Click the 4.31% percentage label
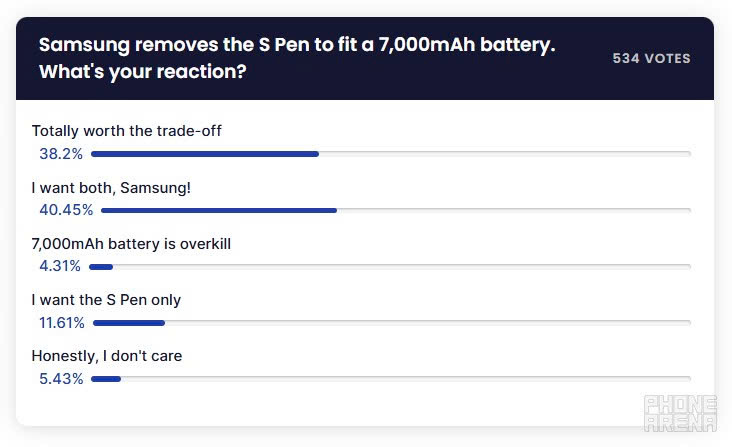The image size is (732, 447). (60, 266)
